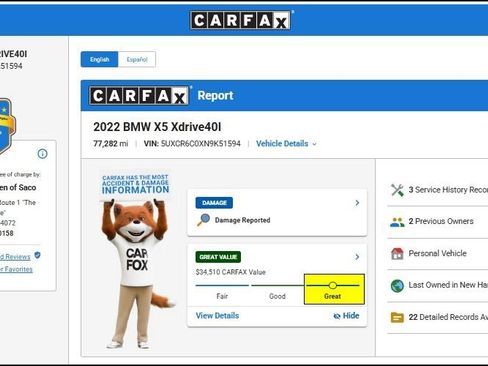Click the 2022 BMW X5 Xdrive40I title
488x366 pixels.
157,127
